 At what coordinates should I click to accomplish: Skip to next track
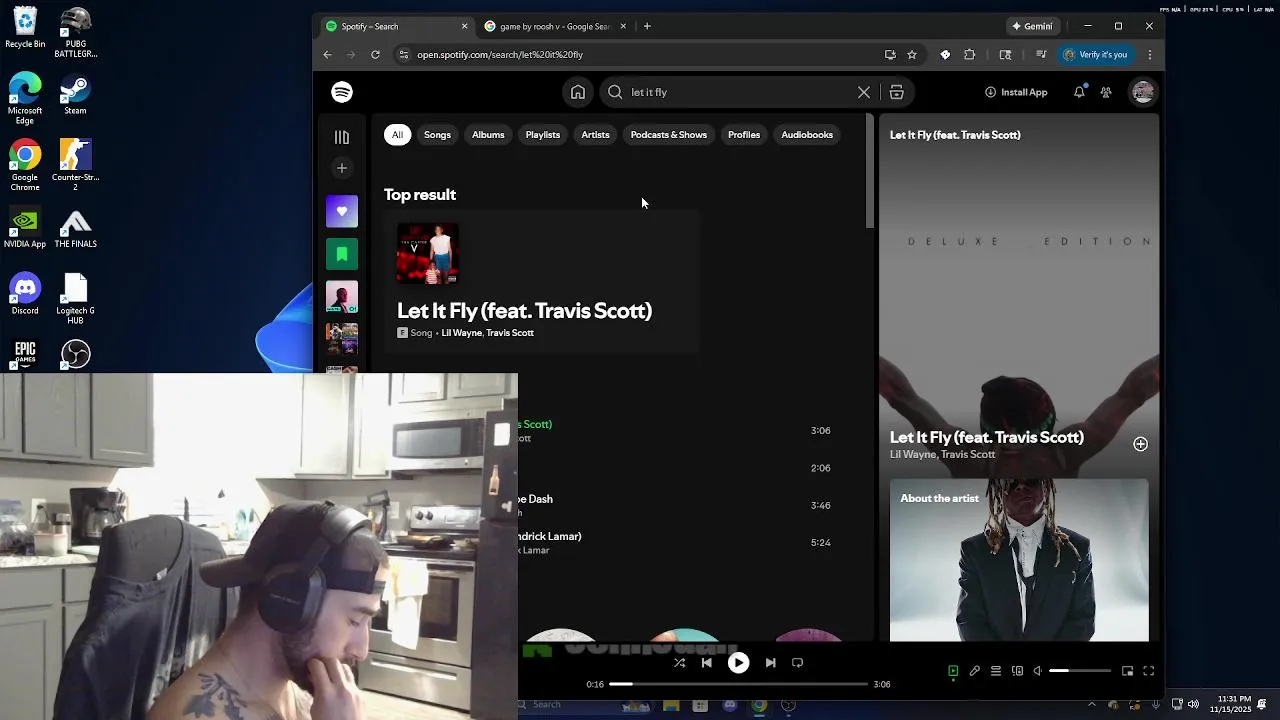[770, 662]
